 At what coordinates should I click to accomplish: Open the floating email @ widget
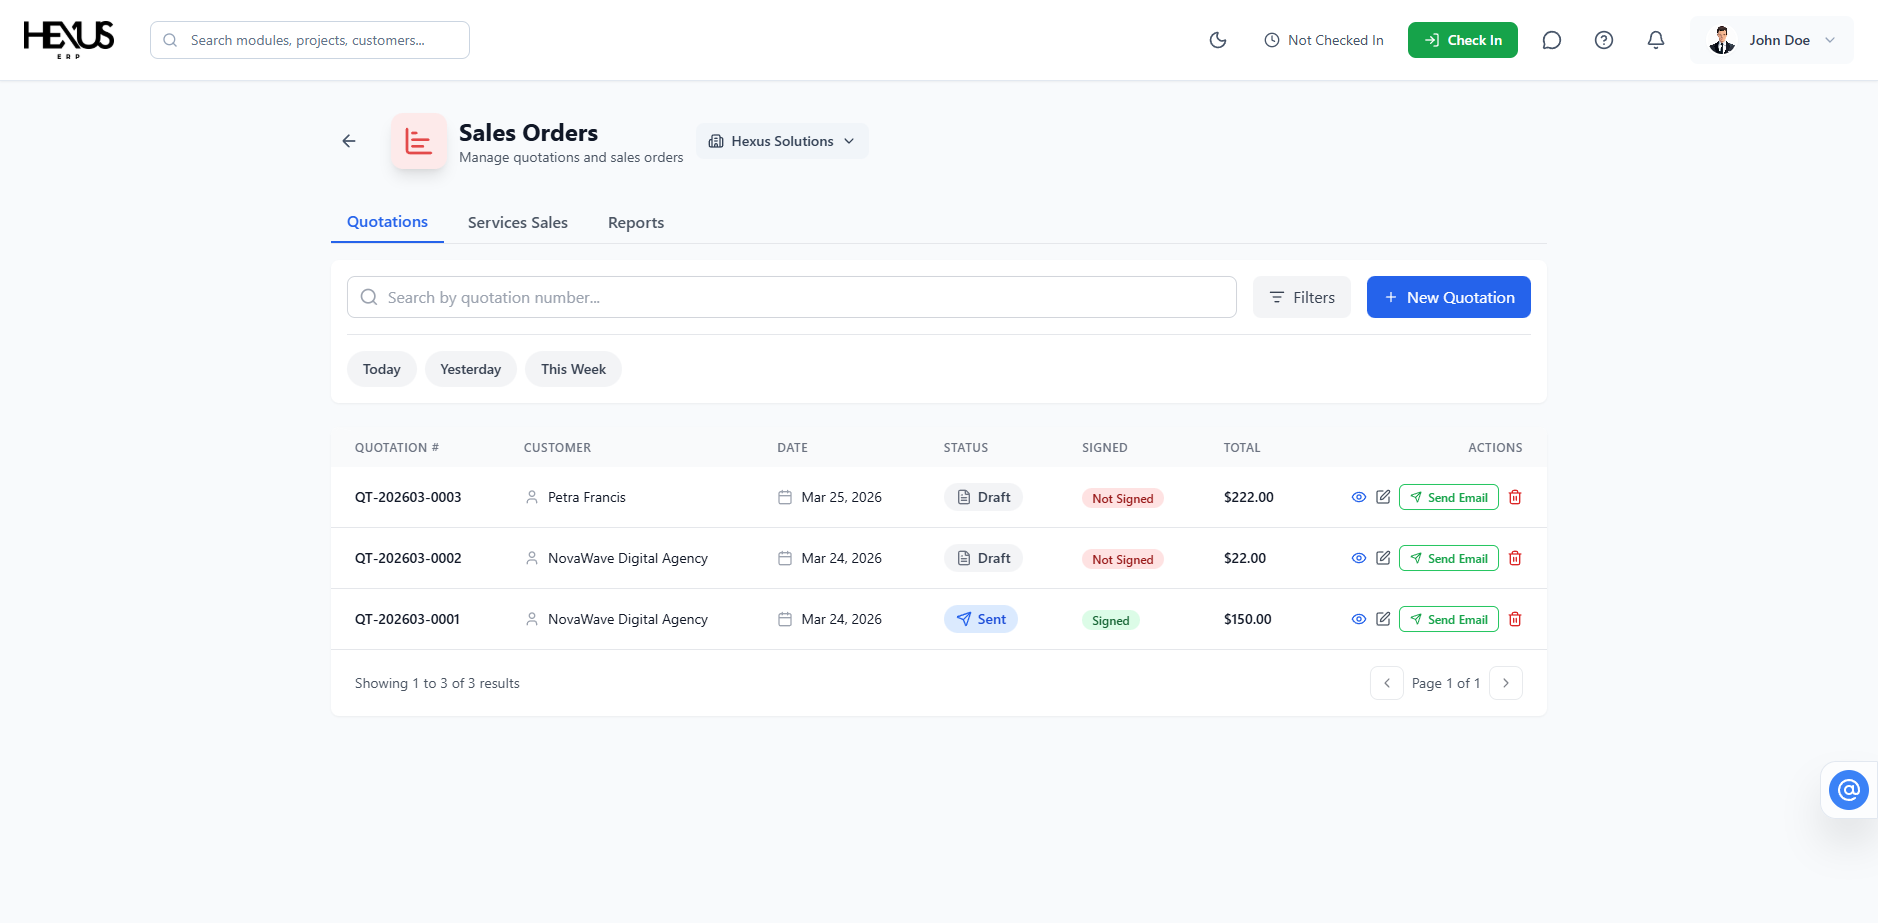coord(1849,790)
